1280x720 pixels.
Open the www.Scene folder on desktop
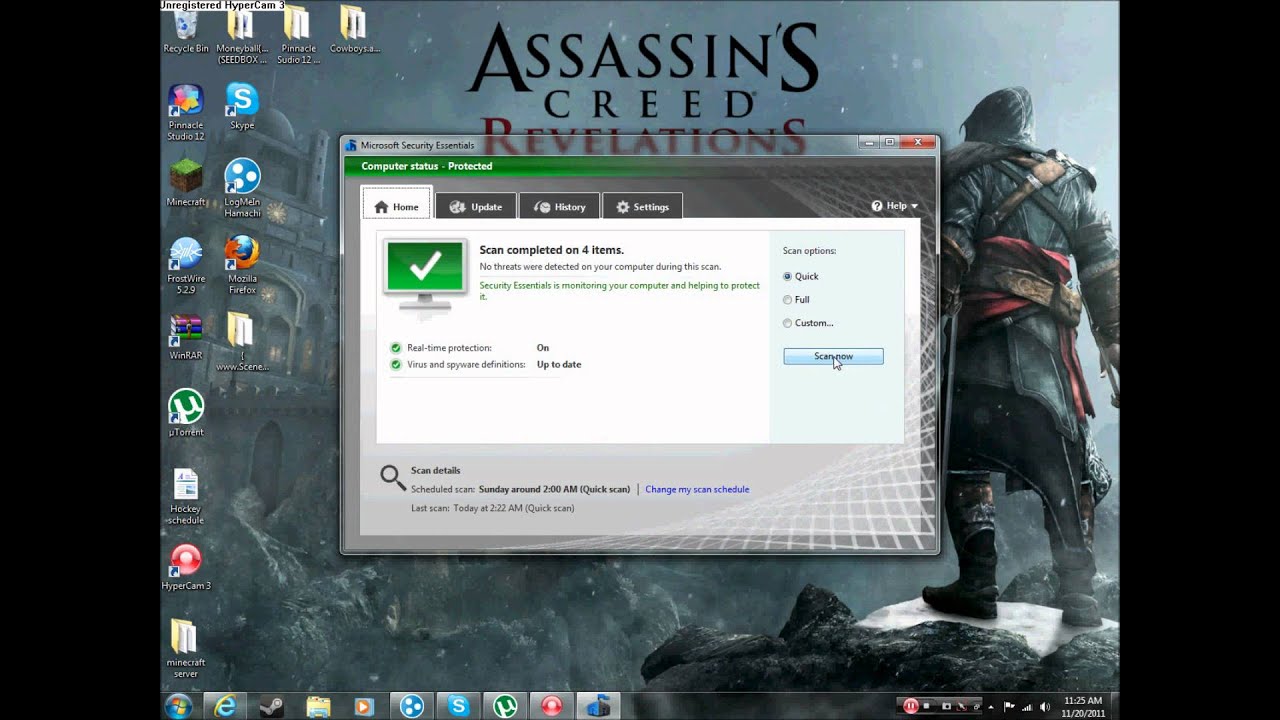coord(242,342)
